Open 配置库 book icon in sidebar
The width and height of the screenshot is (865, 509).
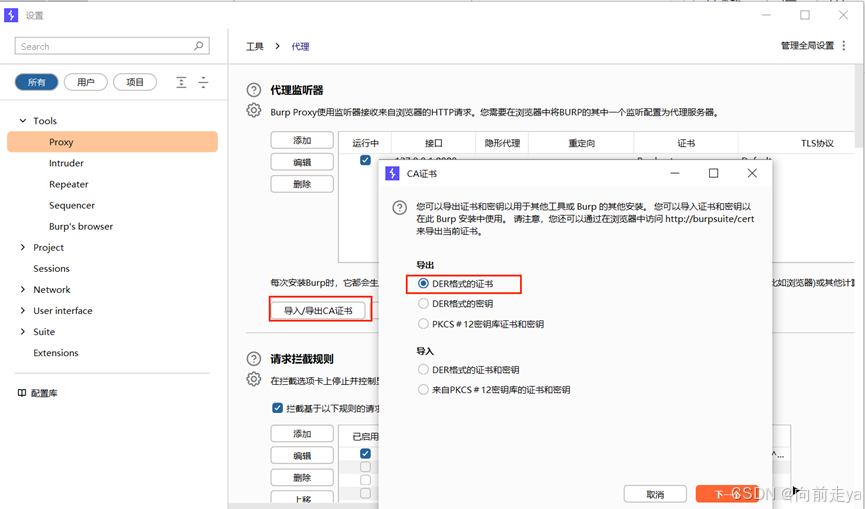pyautogui.click(x=22, y=393)
